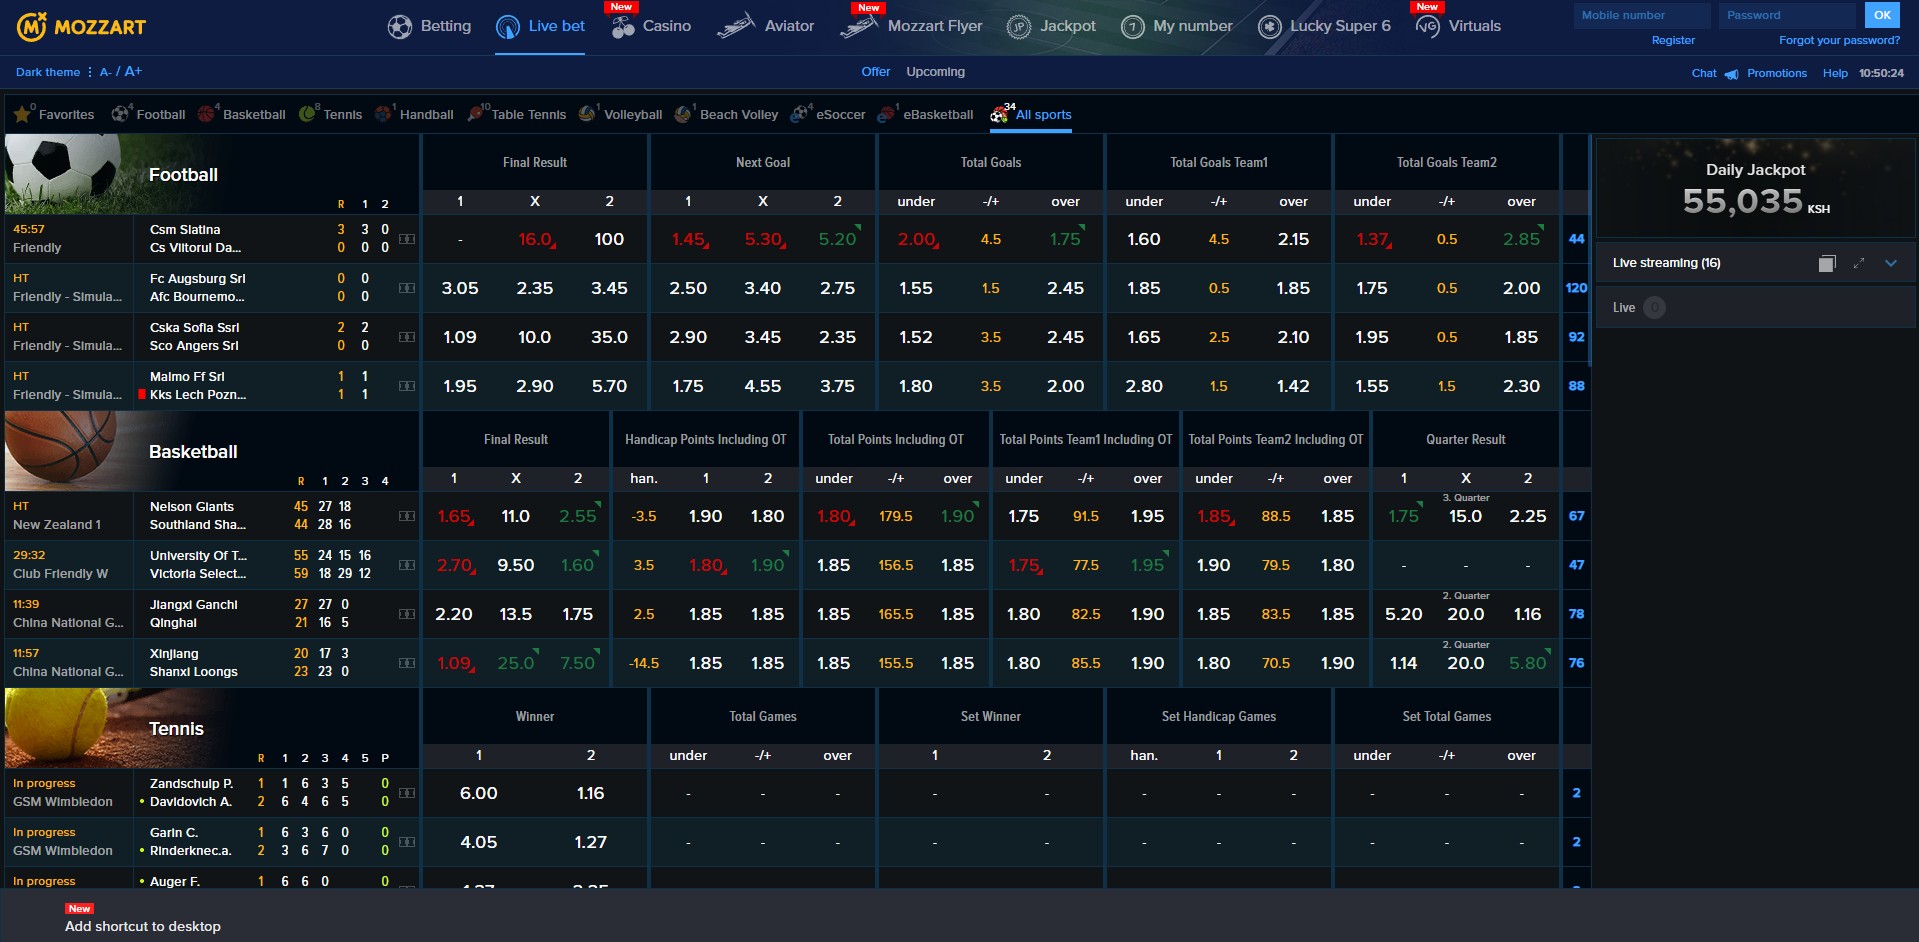The width and height of the screenshot is (1919, 942).
Task: Select the Tennis ball filter icon
Action: tap(308, 113)
